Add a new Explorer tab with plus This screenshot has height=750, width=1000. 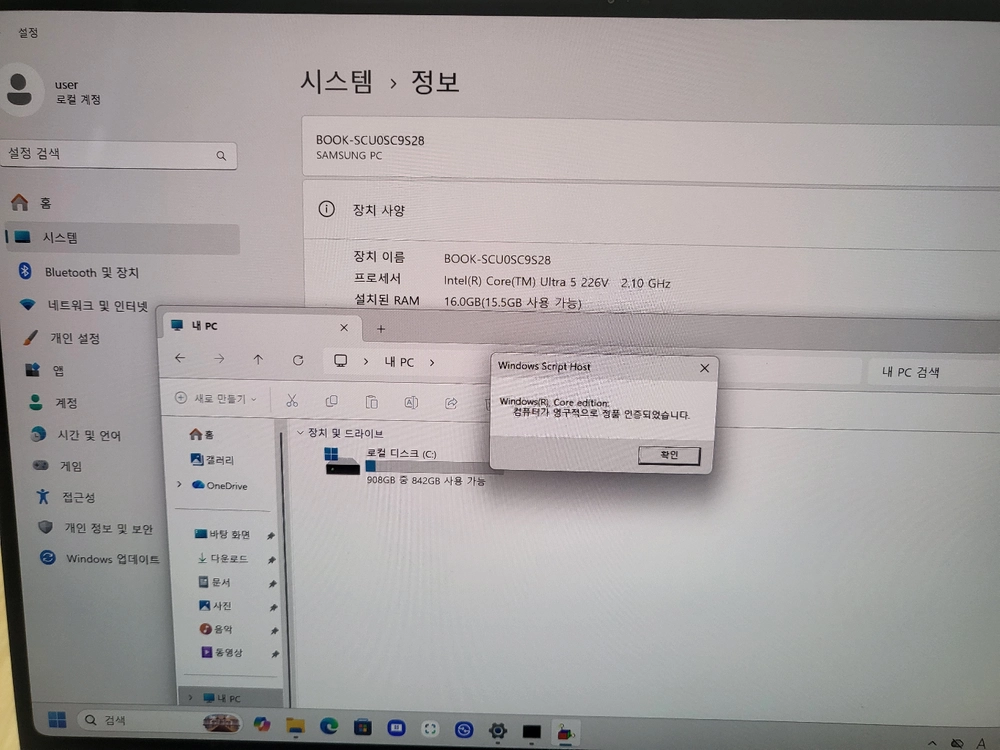381,329
